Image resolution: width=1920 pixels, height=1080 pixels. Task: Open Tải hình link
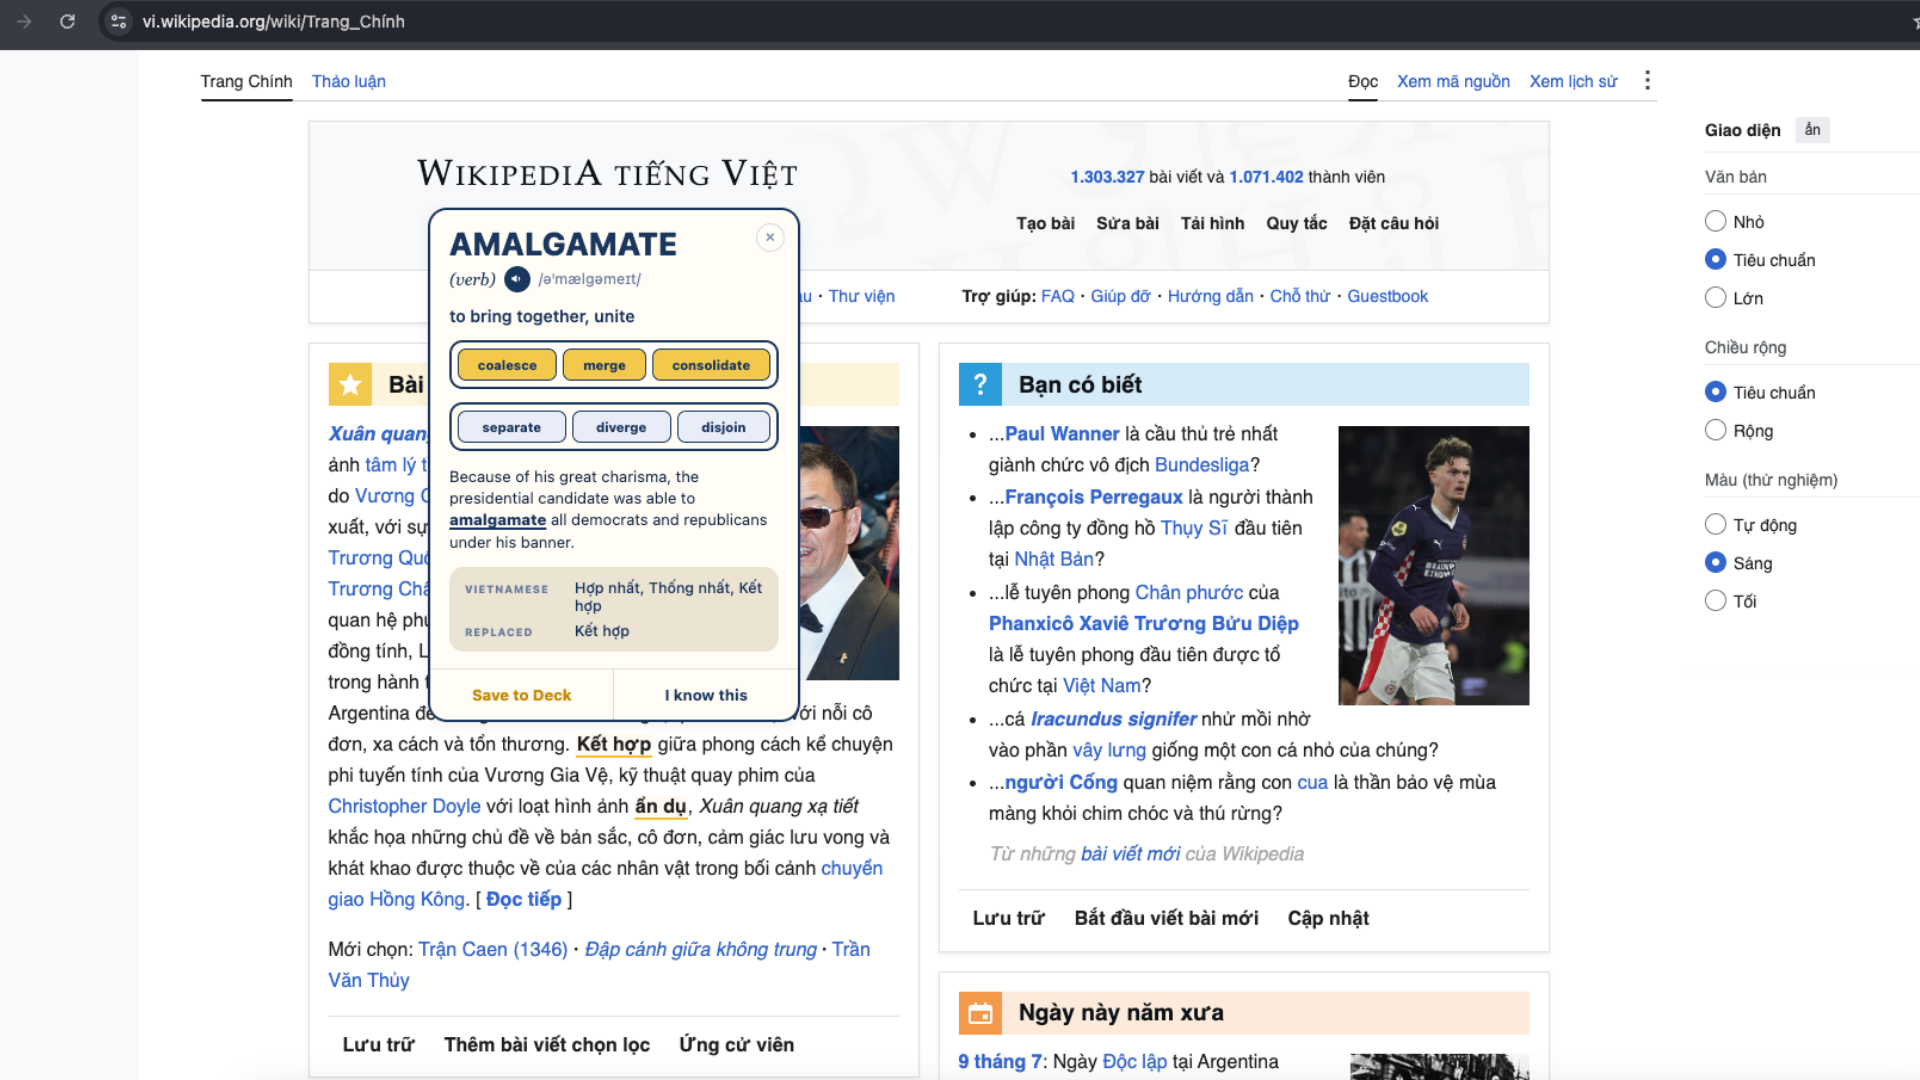coord(1212,223)
